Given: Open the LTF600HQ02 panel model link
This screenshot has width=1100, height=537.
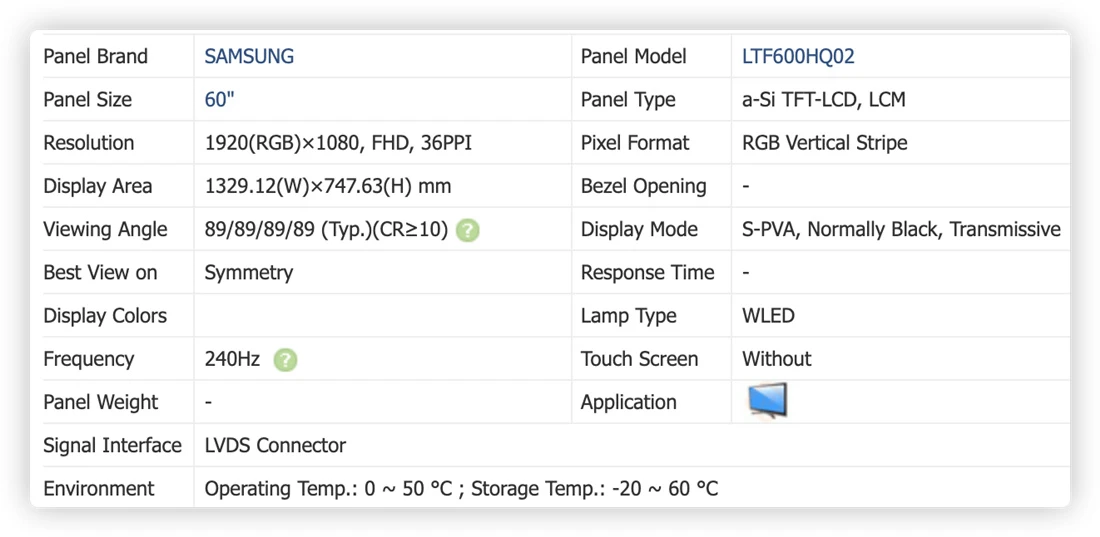Looking at the screenshot, I should click(798, 56).
